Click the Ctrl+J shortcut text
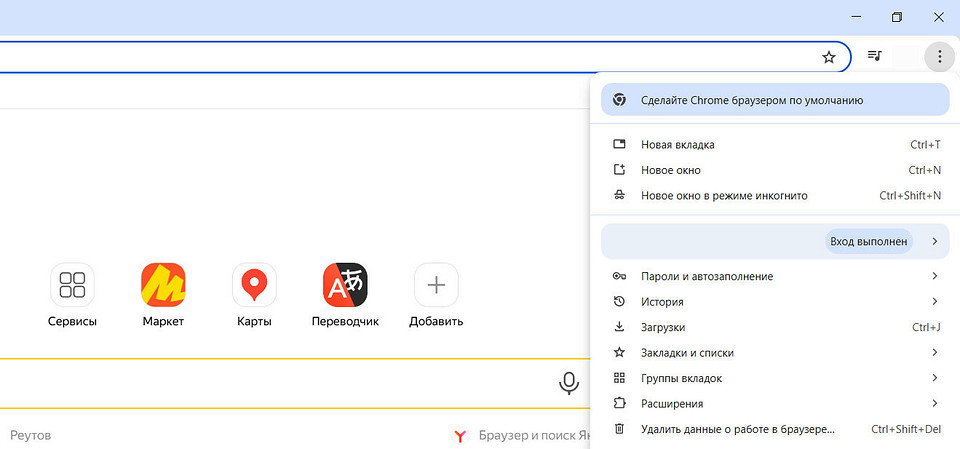The image size is (960, 449). [926, 327]
